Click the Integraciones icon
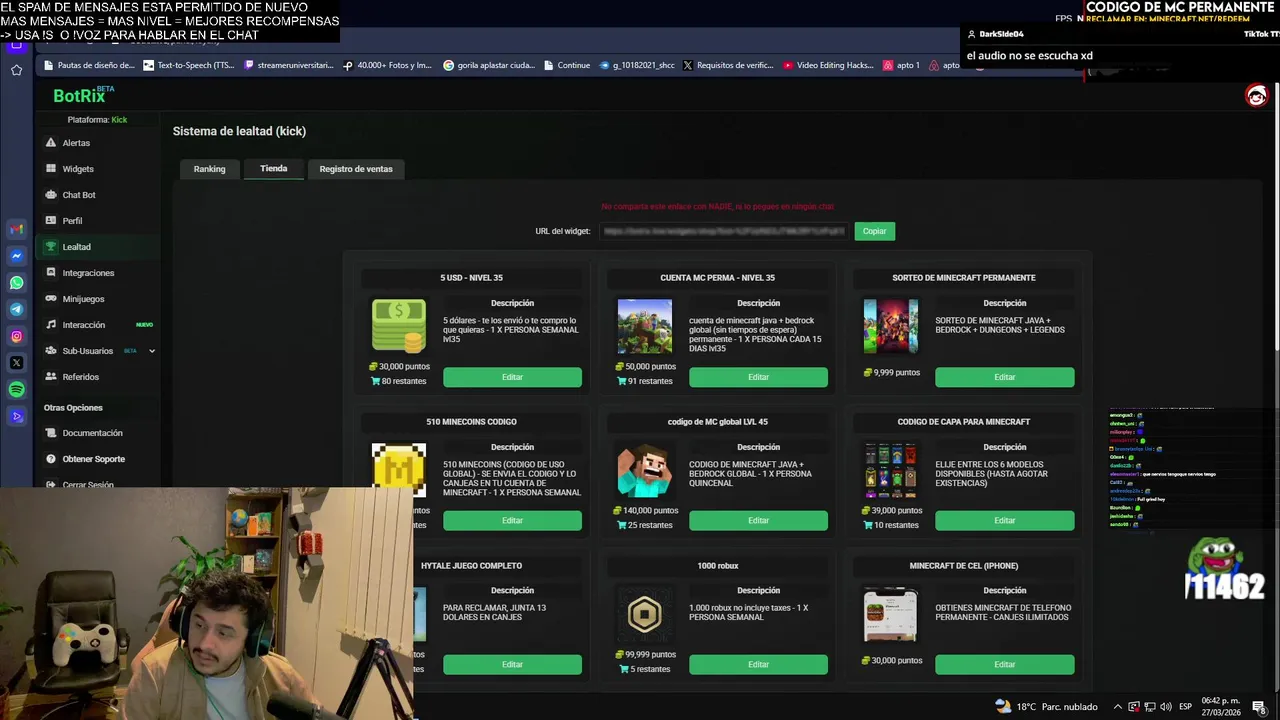1280x720 pixels. 51,273
